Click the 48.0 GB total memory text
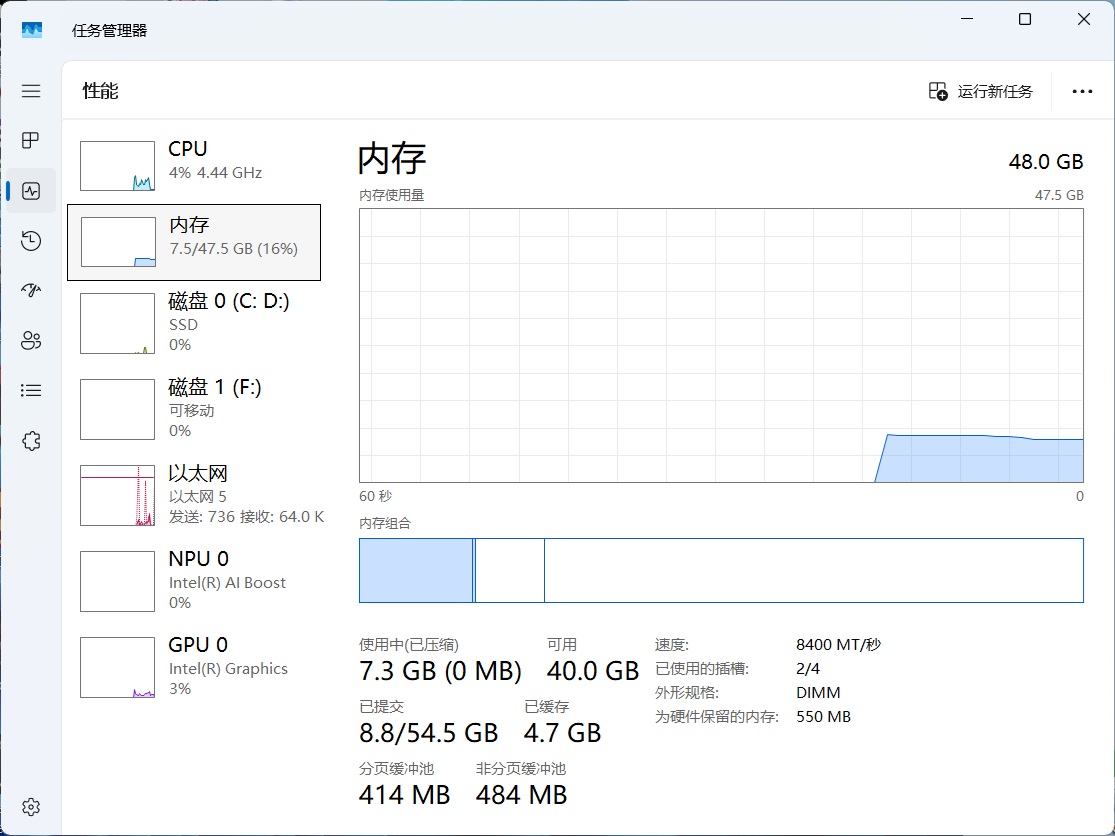 (1045, 162)
